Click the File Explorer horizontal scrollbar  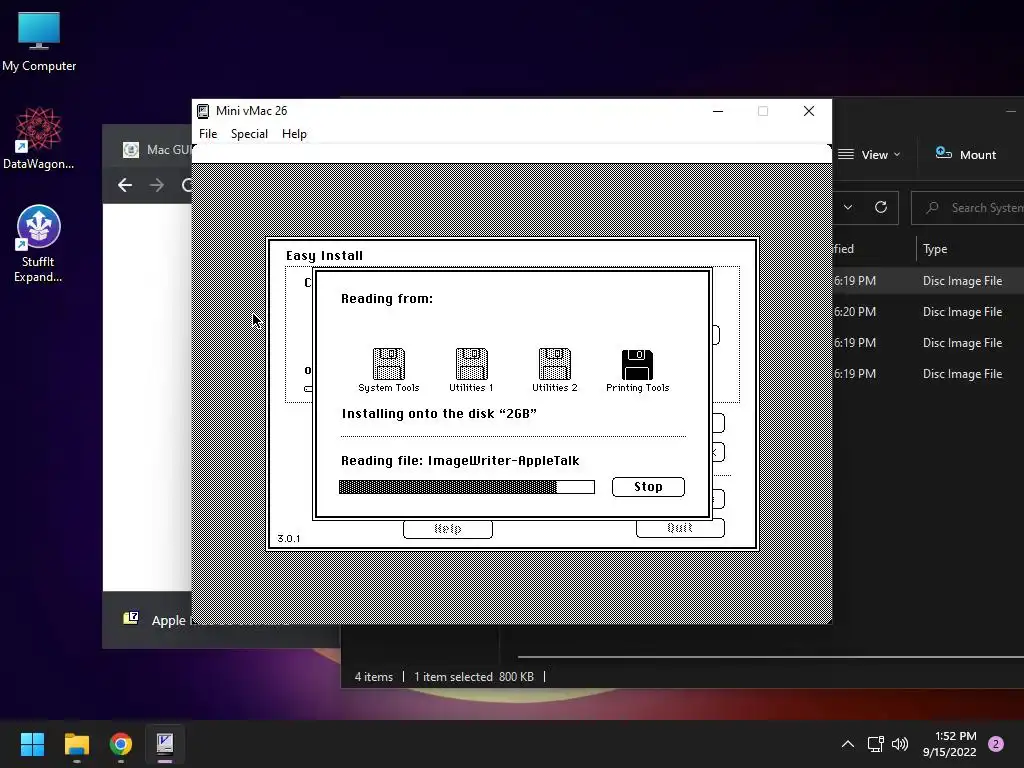pyautogui.click(x=771, y=657)
